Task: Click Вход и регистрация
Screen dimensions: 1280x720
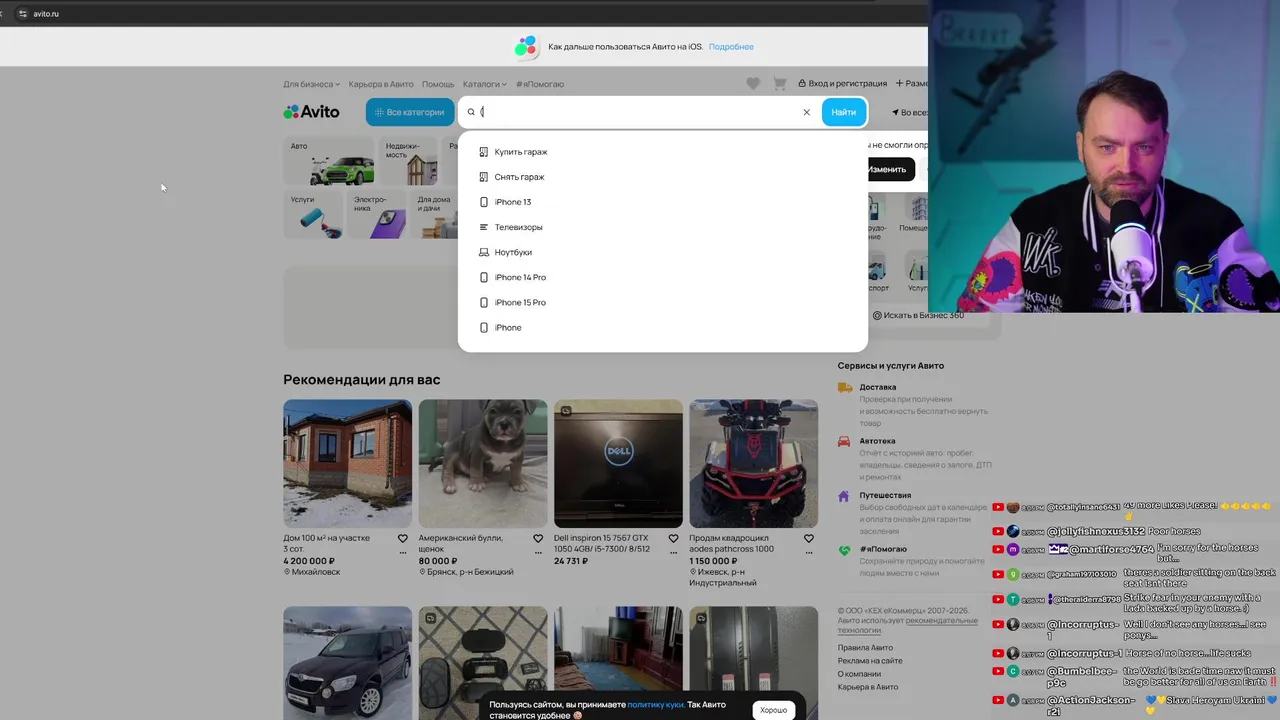Action: (x=841, y=84)
